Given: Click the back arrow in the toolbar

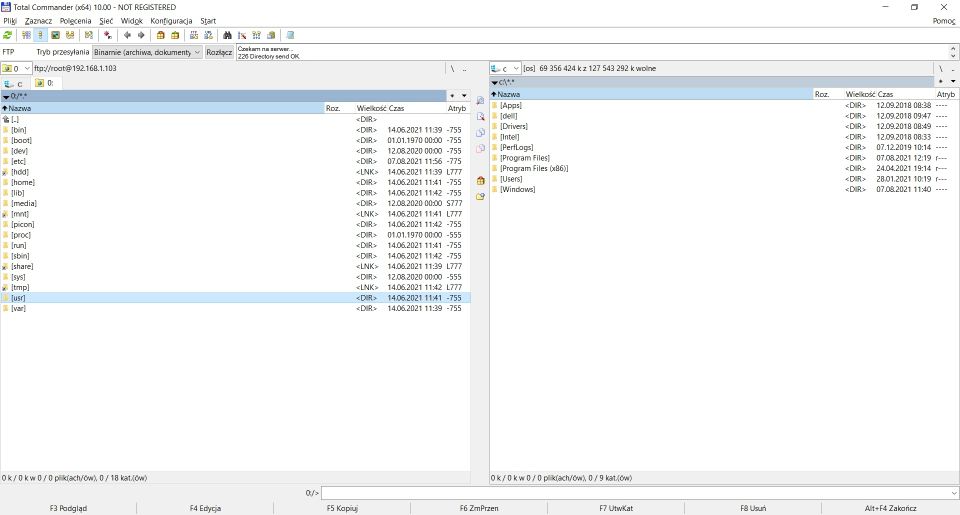Looking at the screenshot, I should tap(127, 35).
